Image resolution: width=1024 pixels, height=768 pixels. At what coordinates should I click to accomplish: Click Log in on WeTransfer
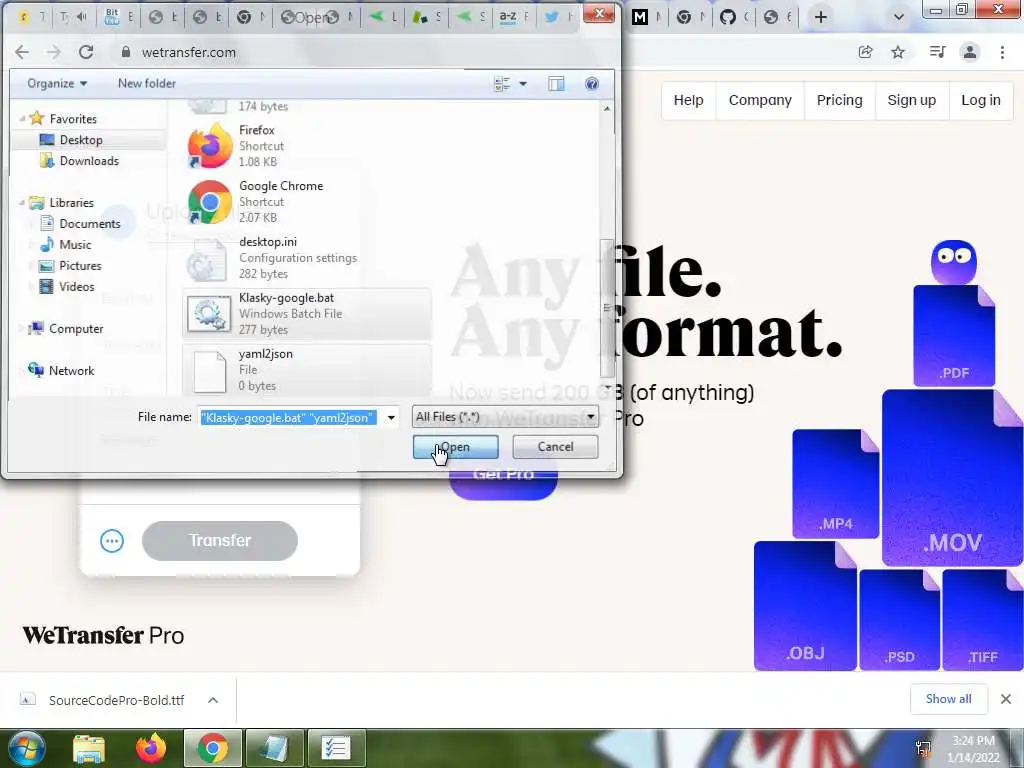[x=981, y=100]
